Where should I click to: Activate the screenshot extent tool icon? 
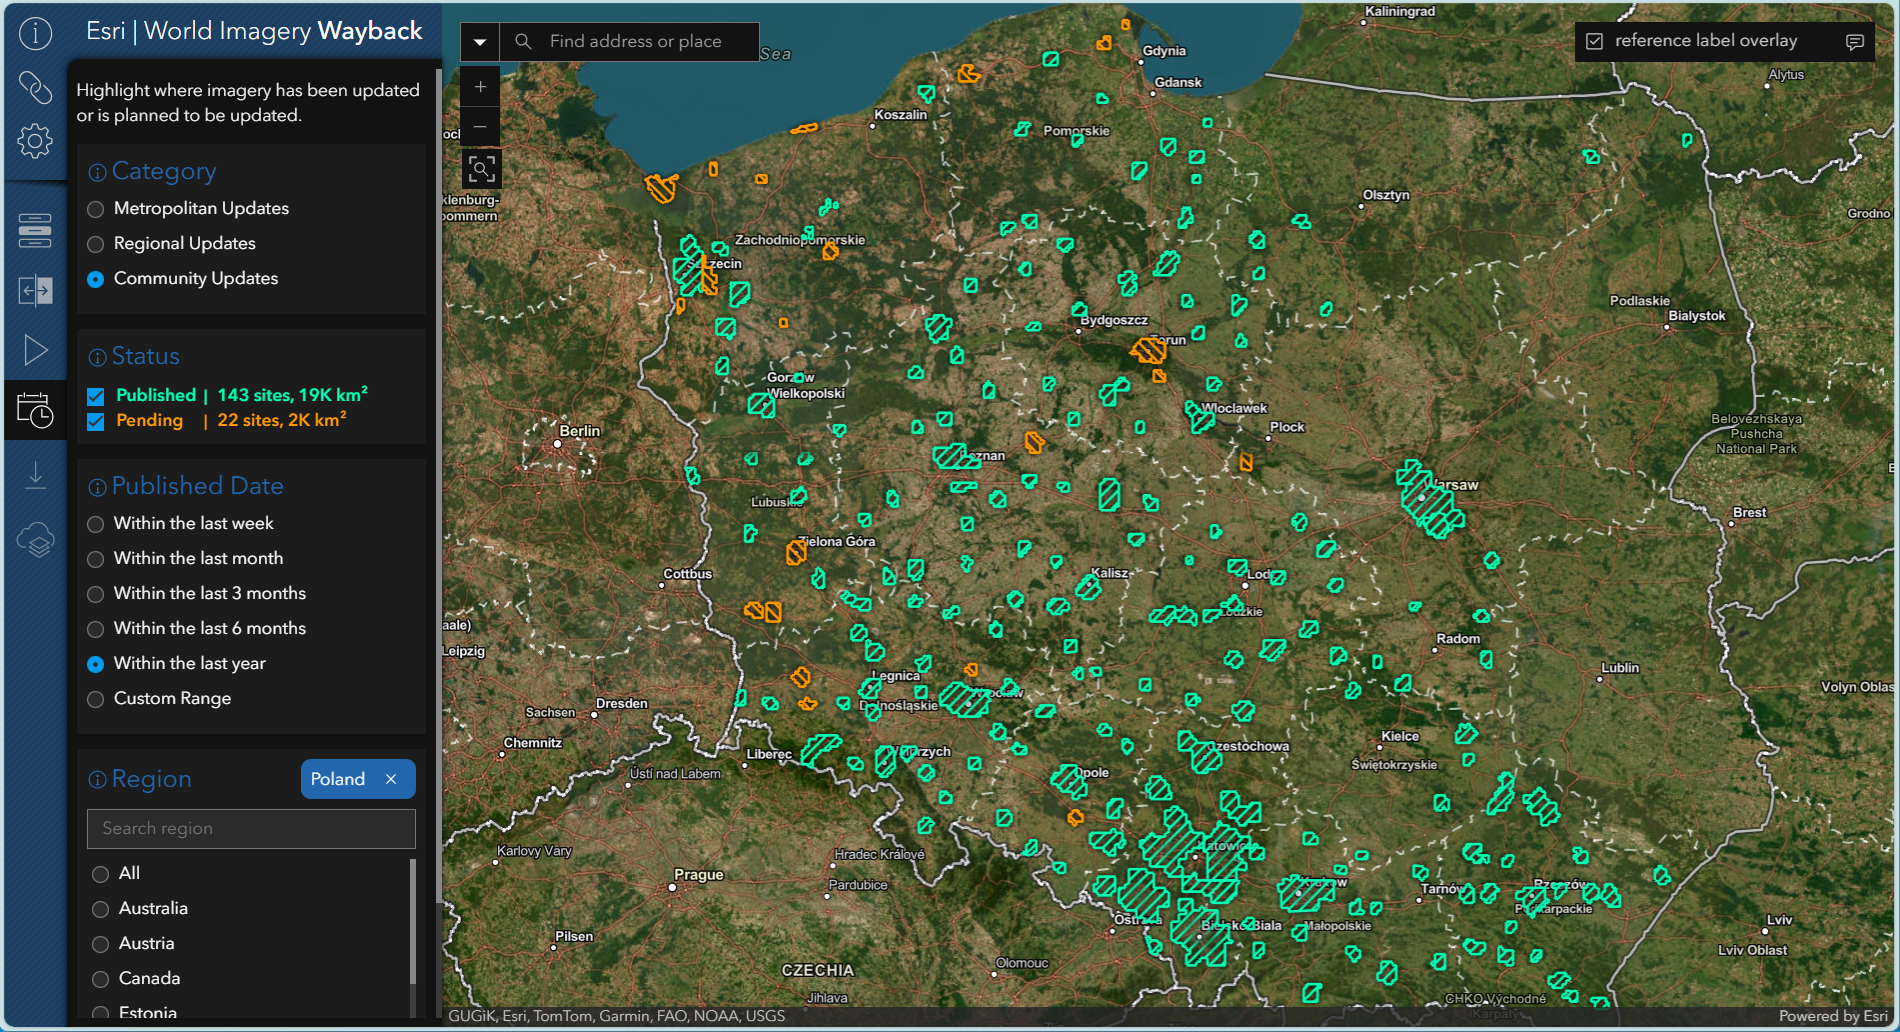[x=481, y=169]
